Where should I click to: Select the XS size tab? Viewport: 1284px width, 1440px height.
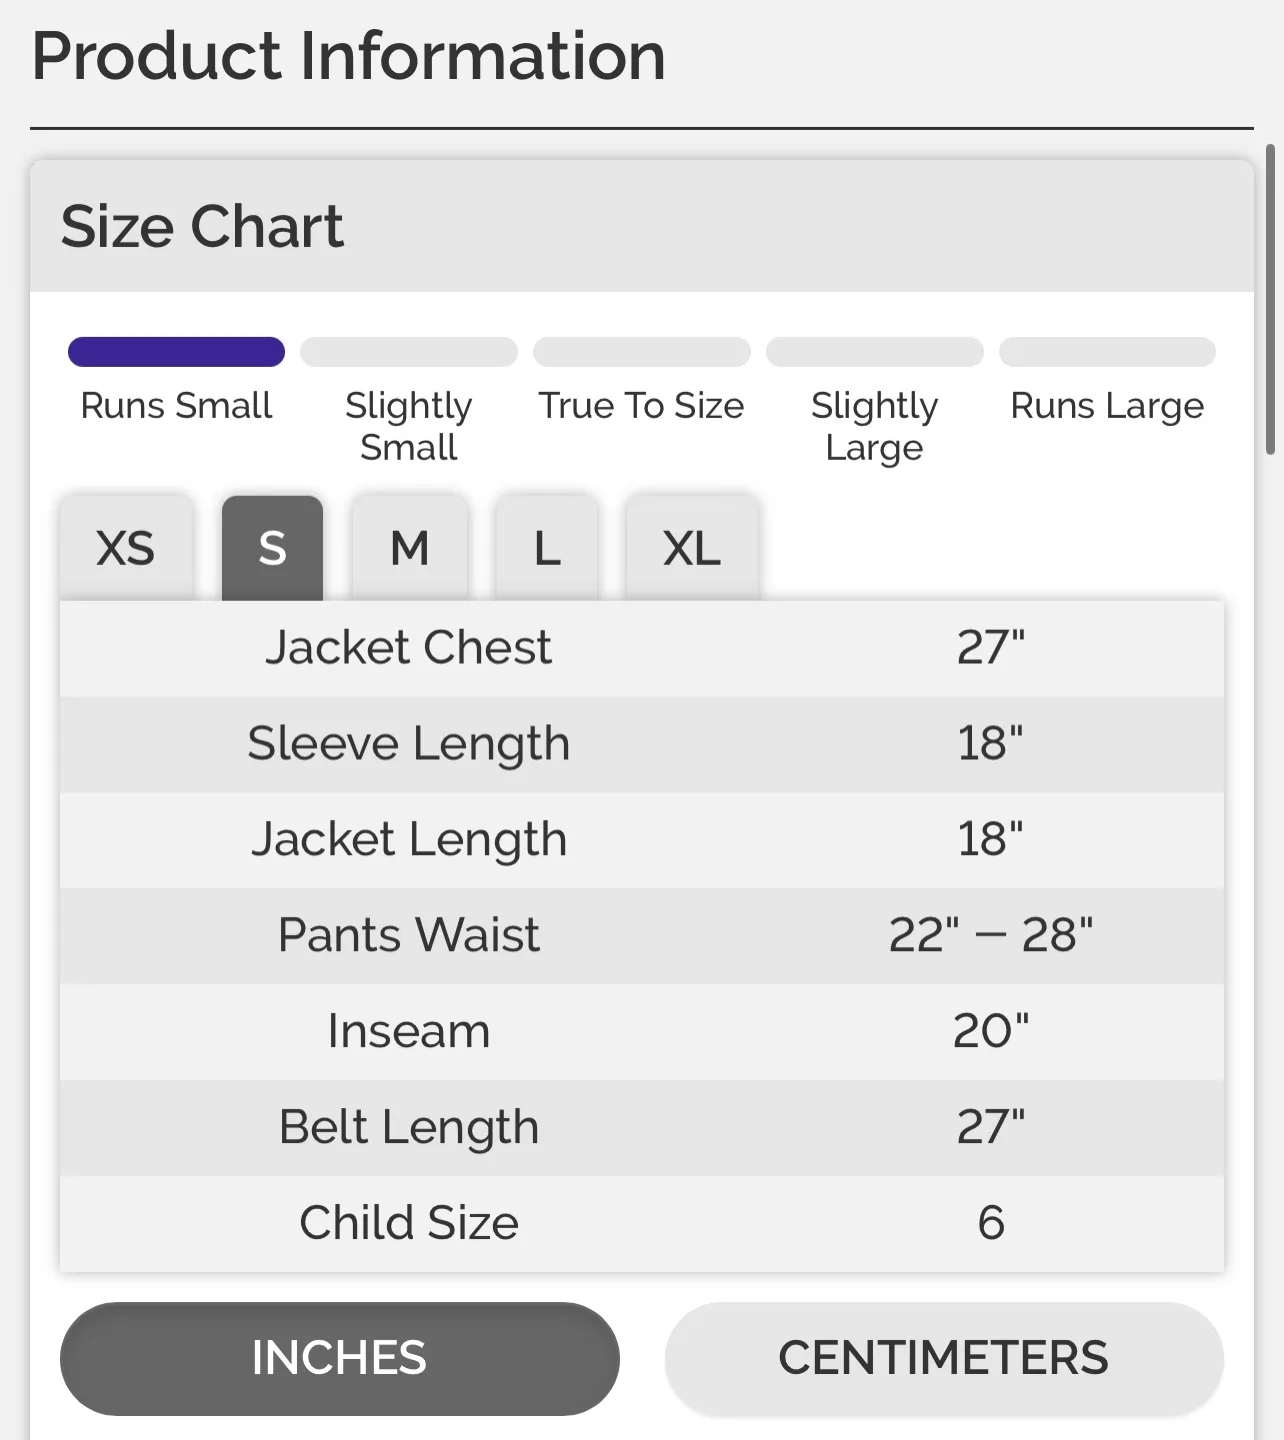126,547
